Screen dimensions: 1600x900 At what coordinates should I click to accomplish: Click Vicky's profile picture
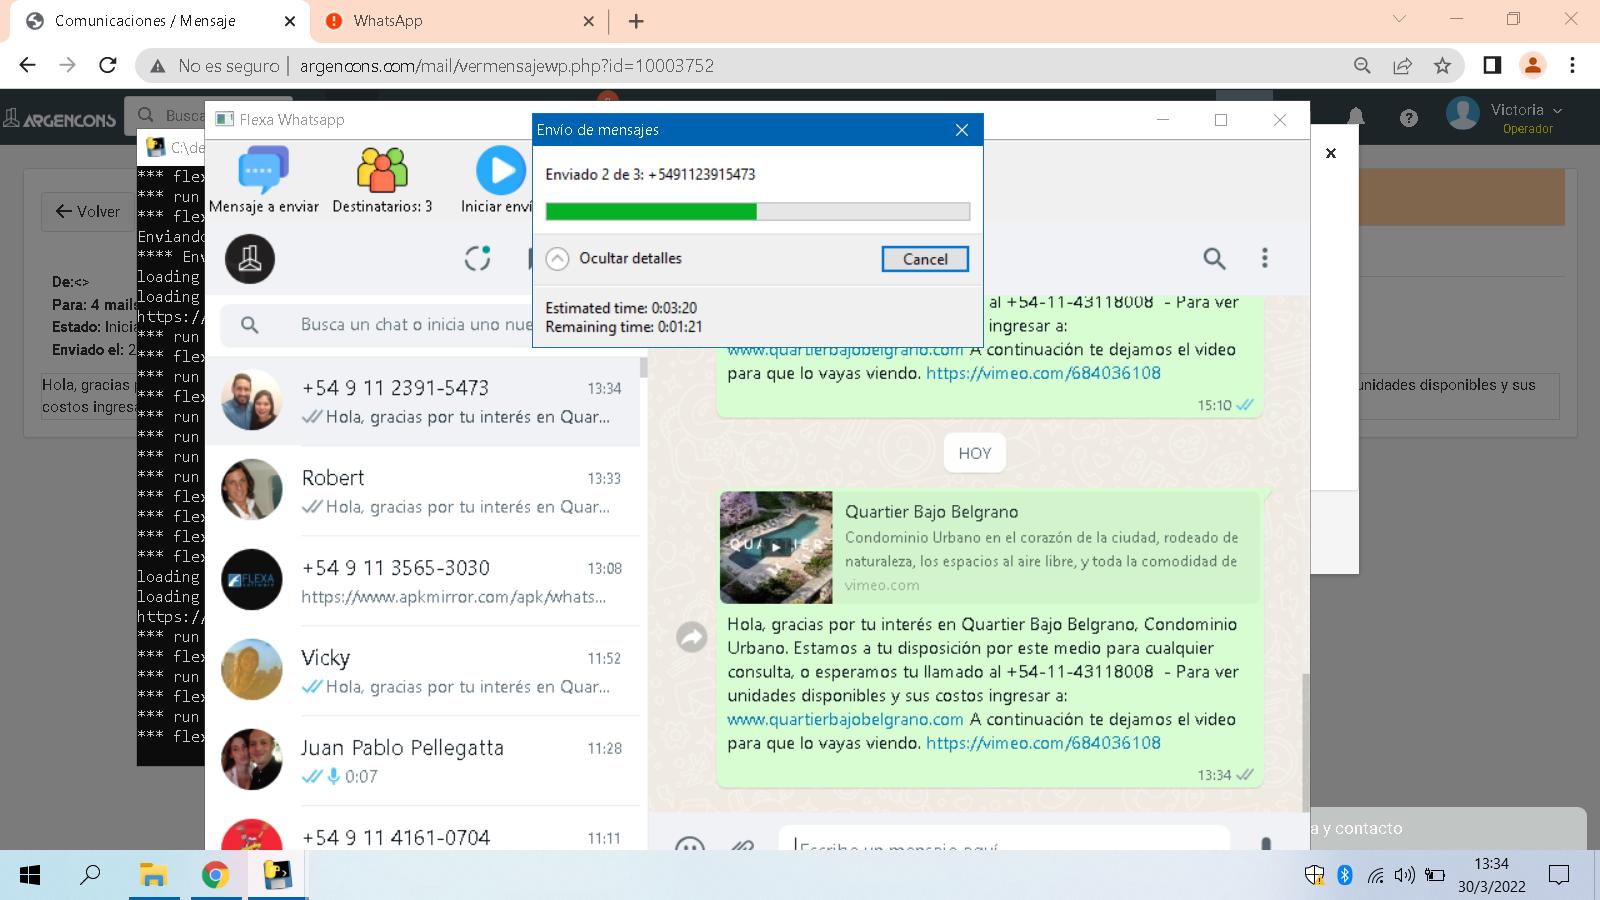click(251, 669)
